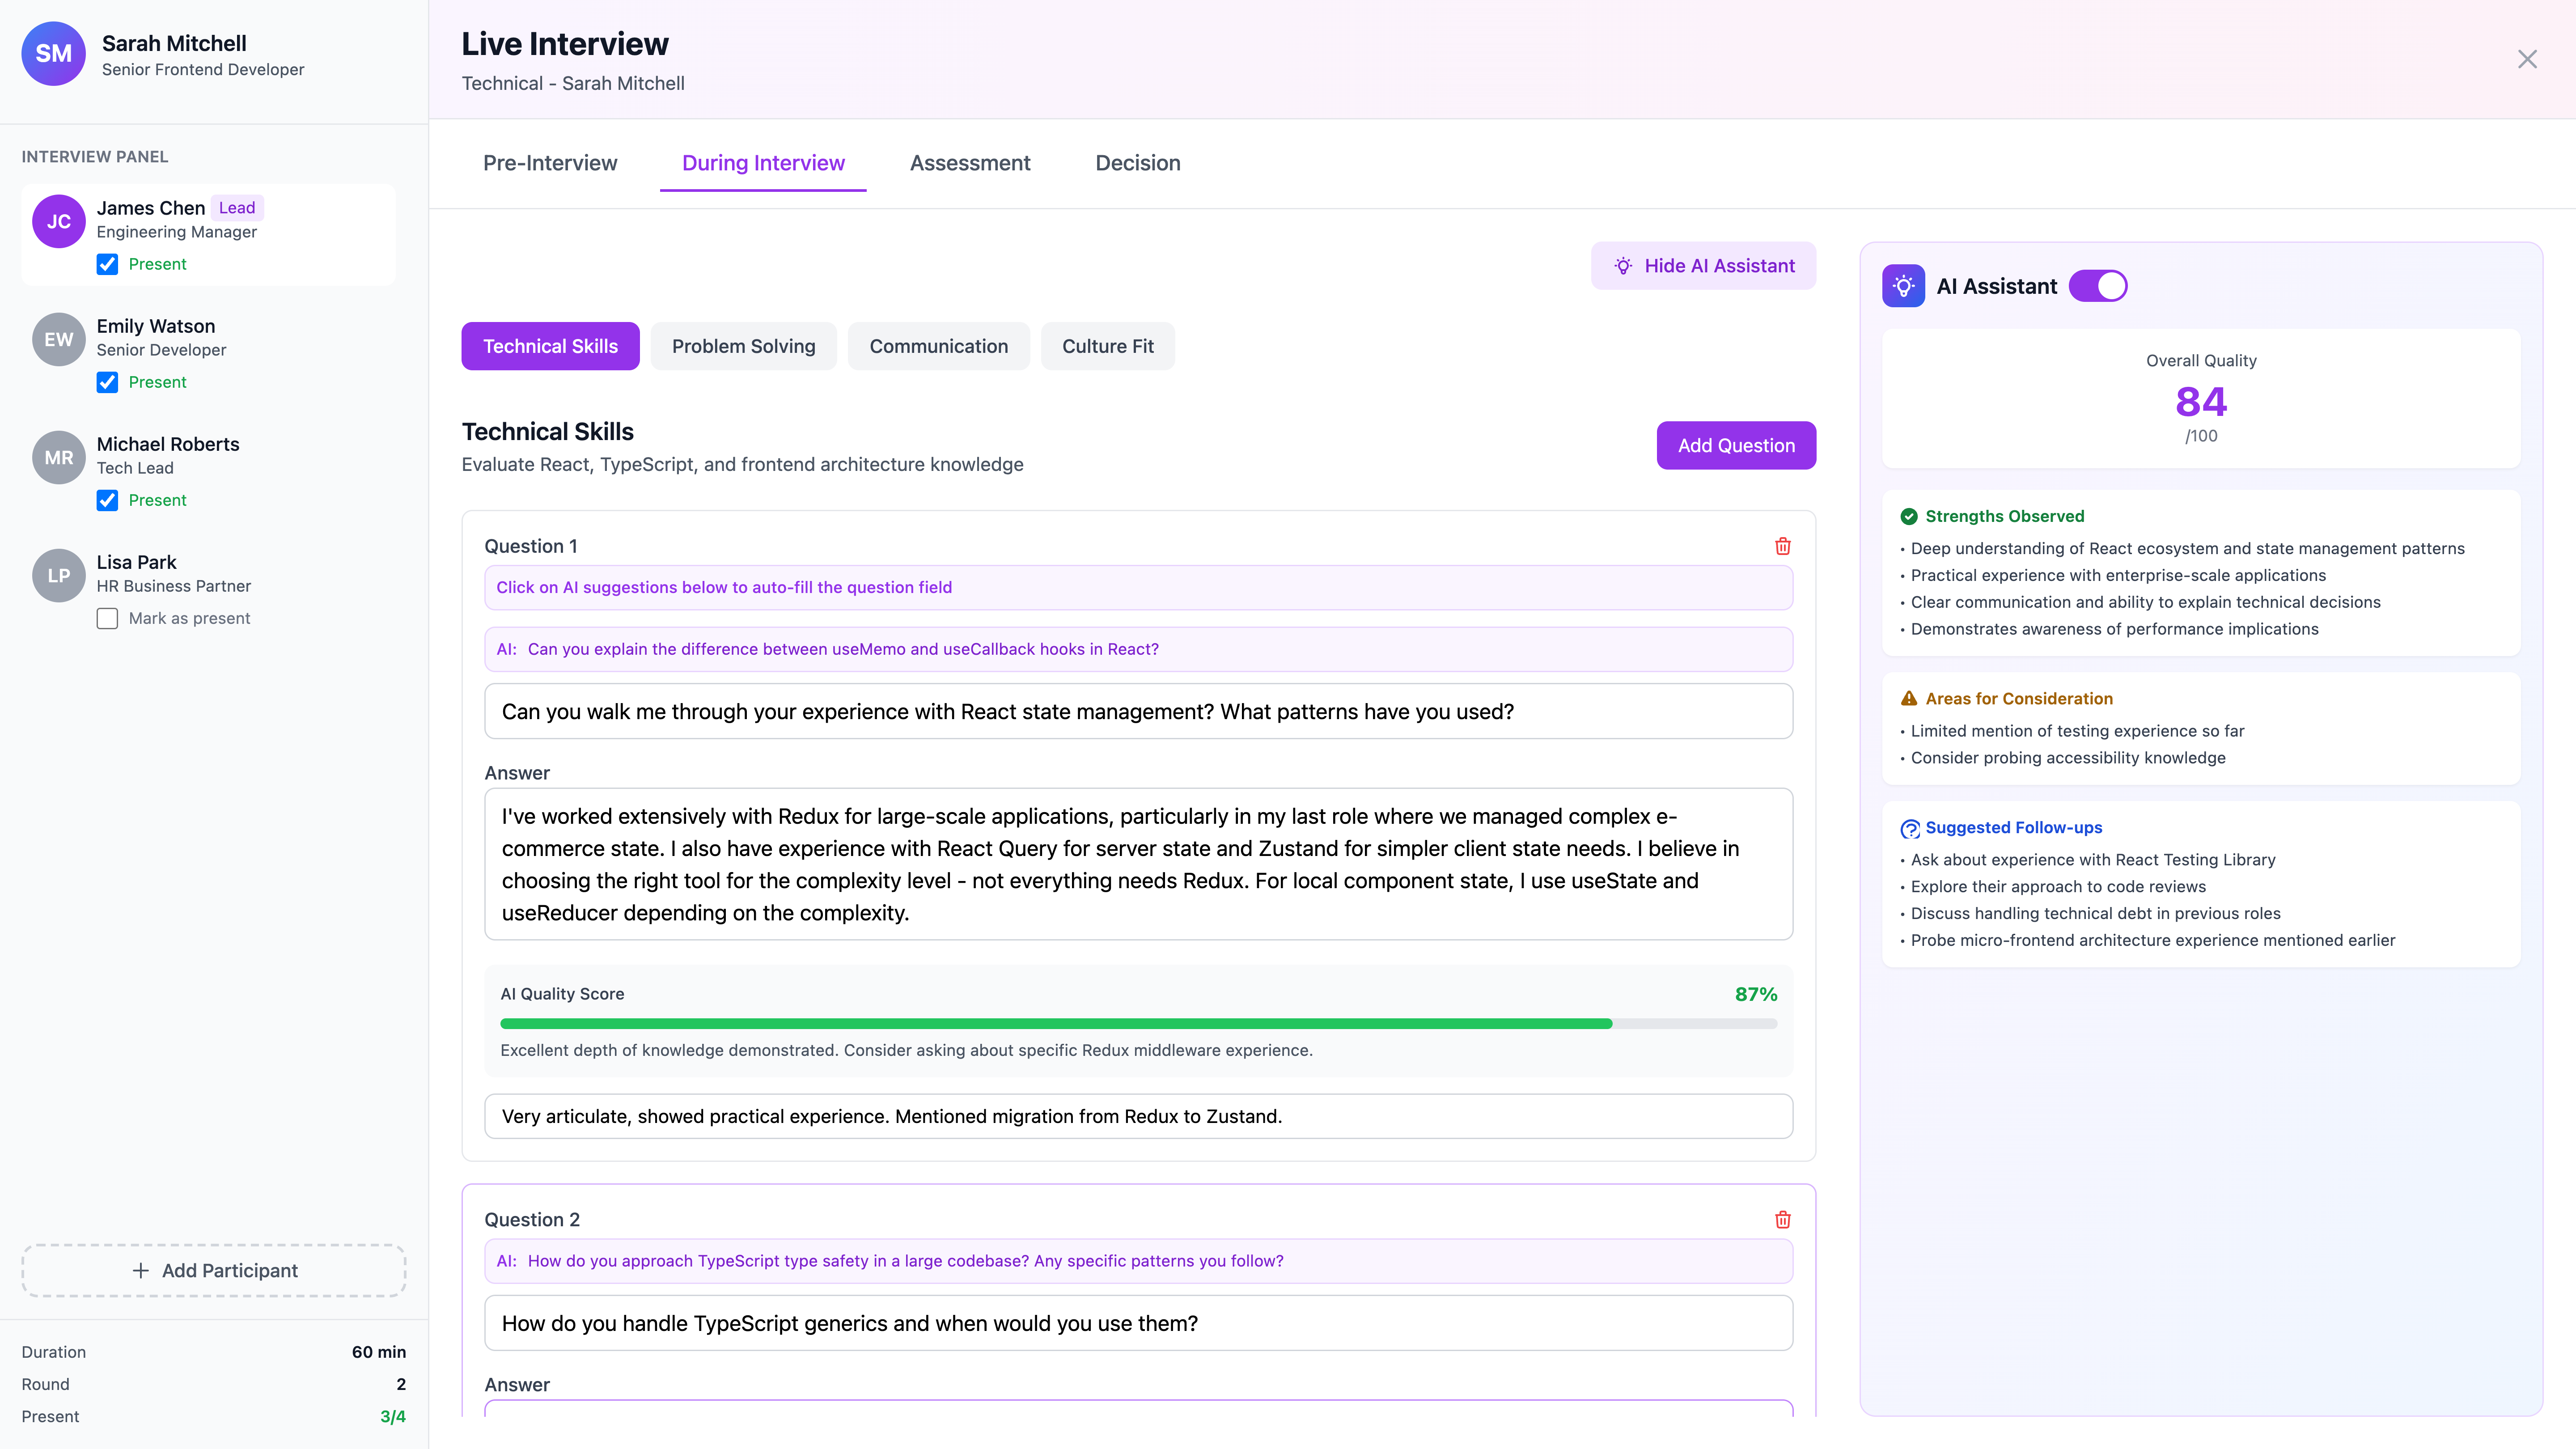Toggle the AI Assistant switch off

(x=2098, y=286)
